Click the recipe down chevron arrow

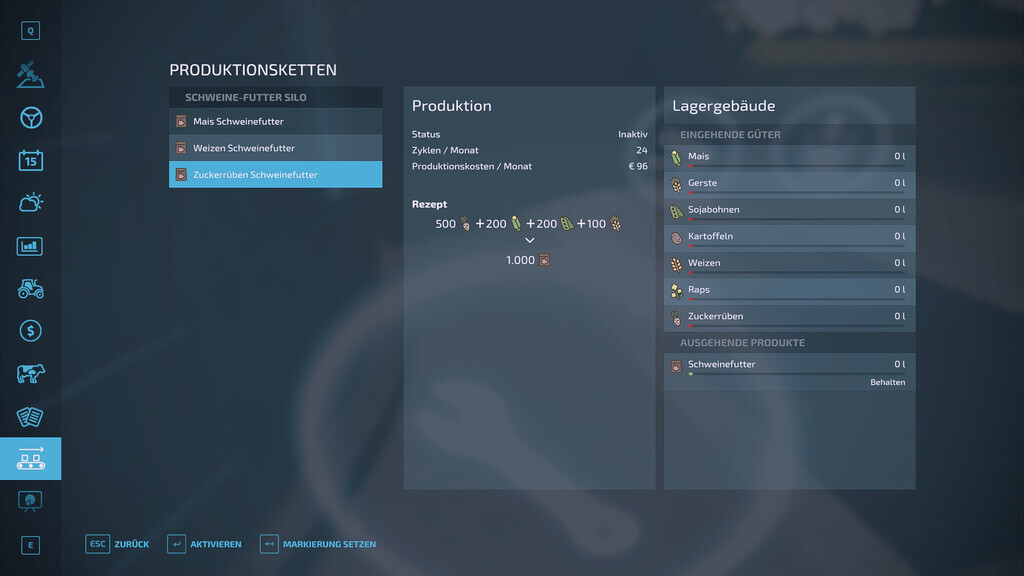(530, 240)
